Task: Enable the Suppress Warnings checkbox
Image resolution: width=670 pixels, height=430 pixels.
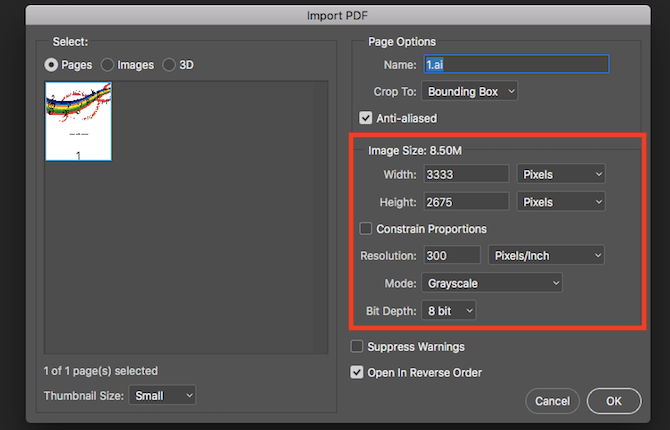Action: coord(357,347)
